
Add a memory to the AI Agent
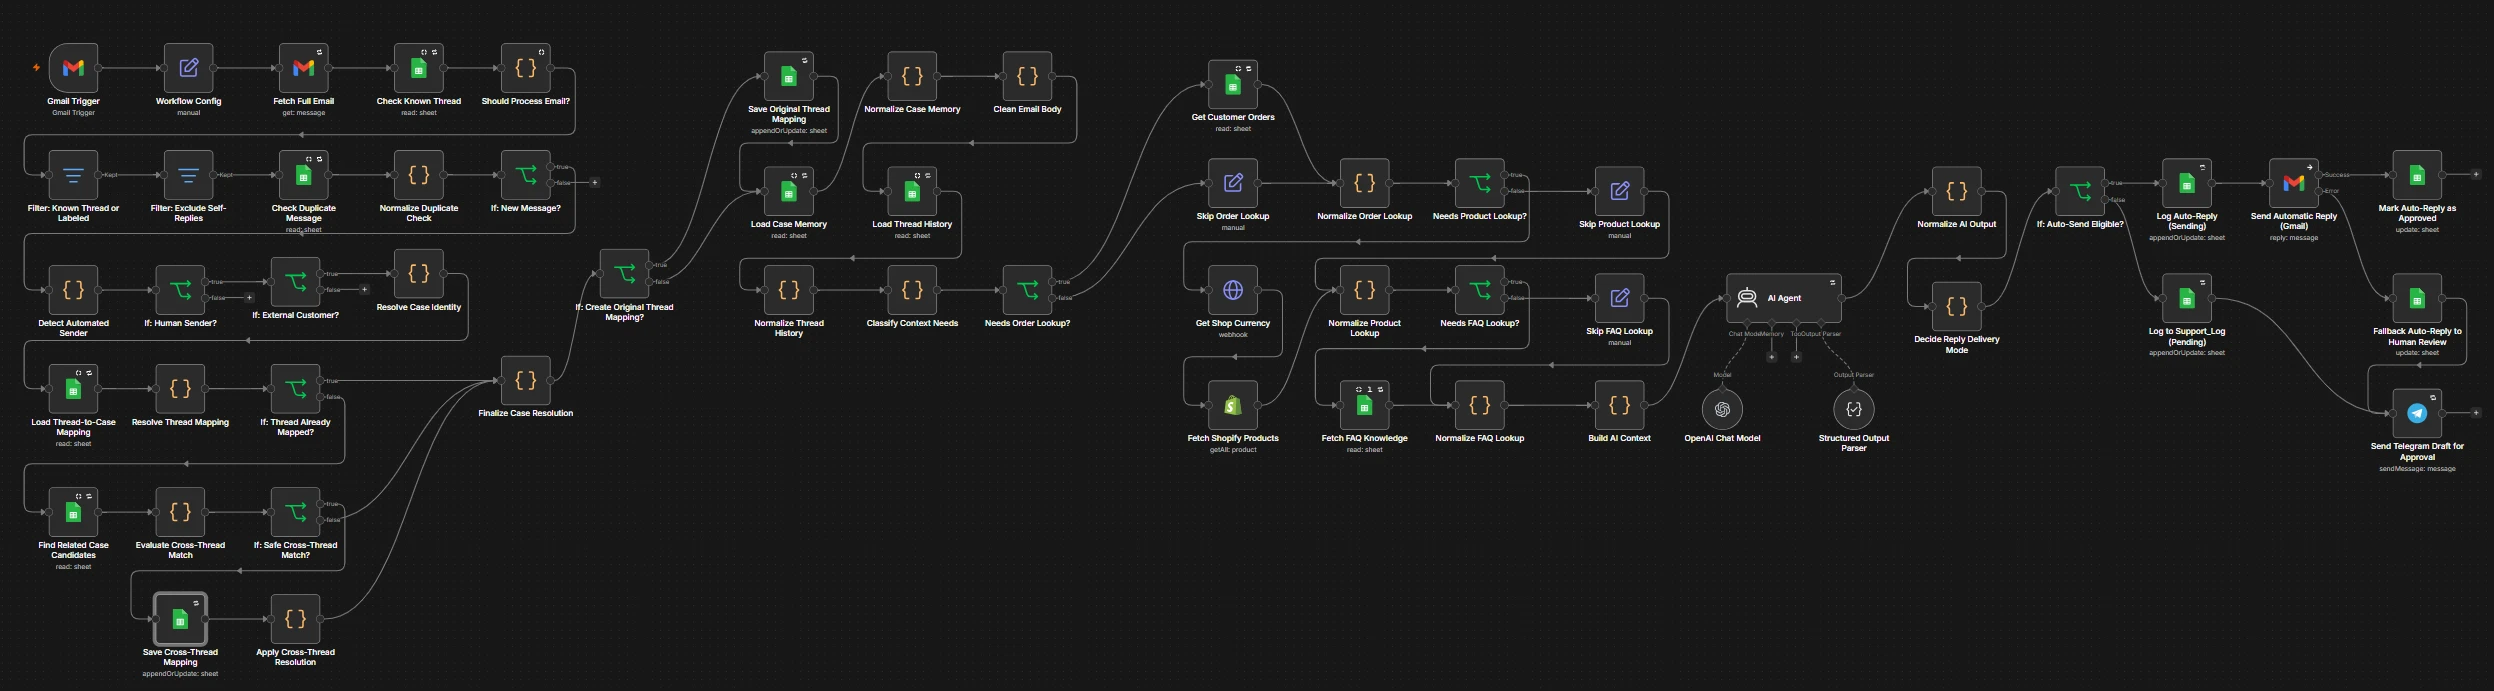pyautogui.click(x=1771, y=356)
